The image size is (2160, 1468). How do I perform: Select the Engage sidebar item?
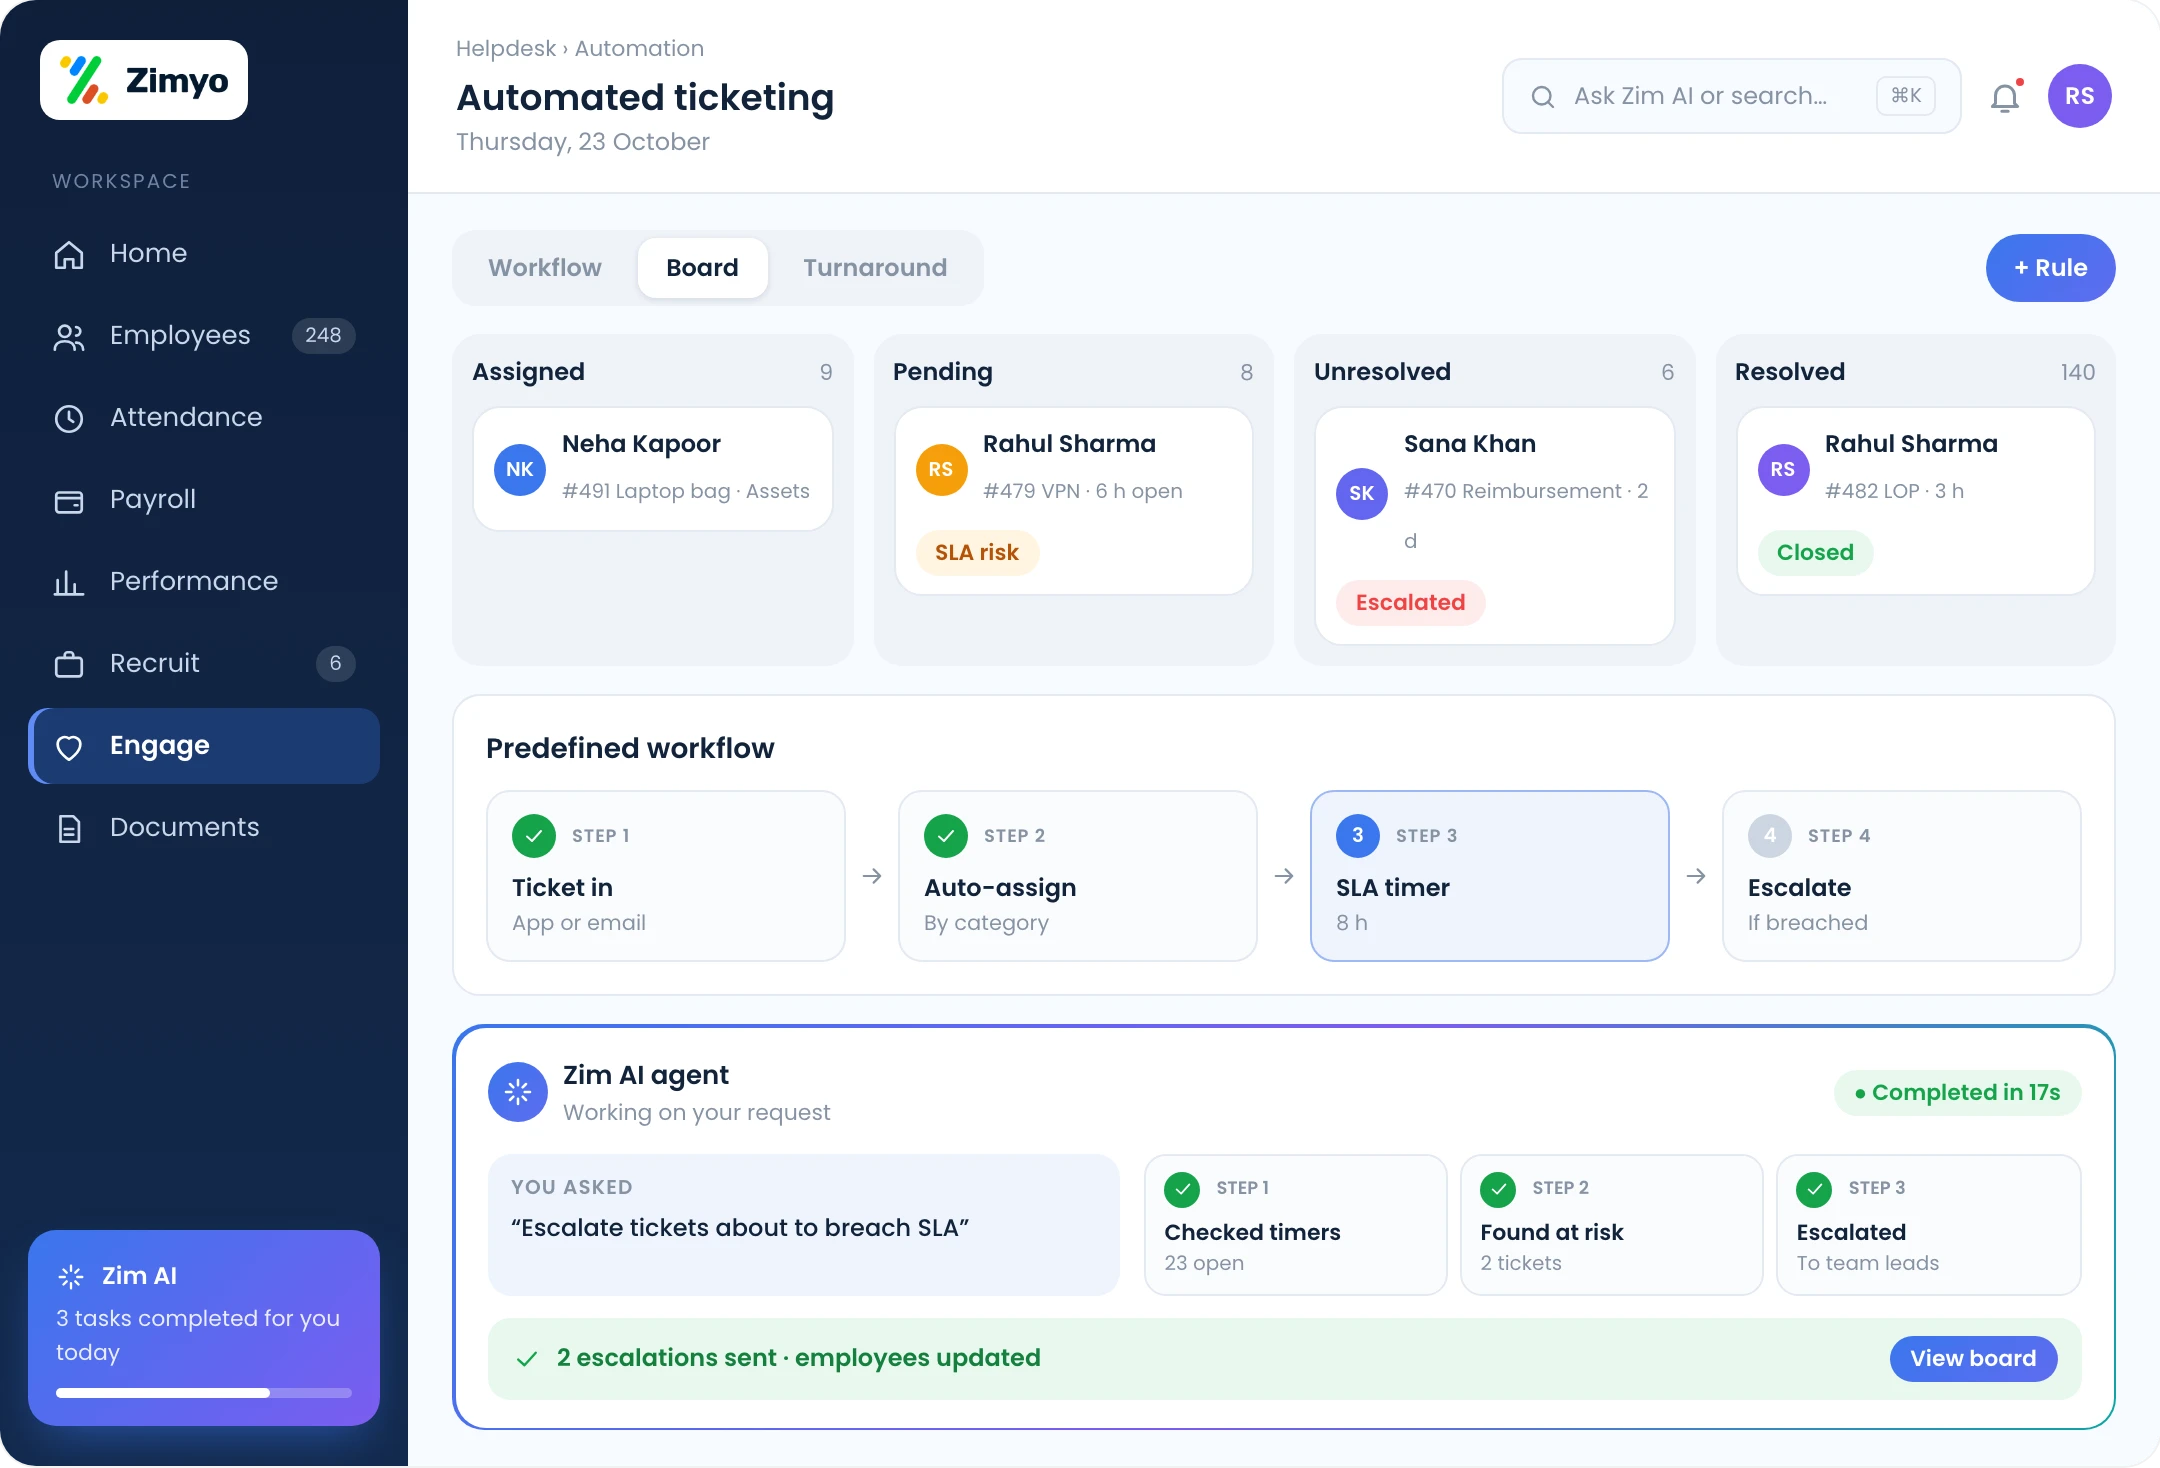tap(204, 746)
